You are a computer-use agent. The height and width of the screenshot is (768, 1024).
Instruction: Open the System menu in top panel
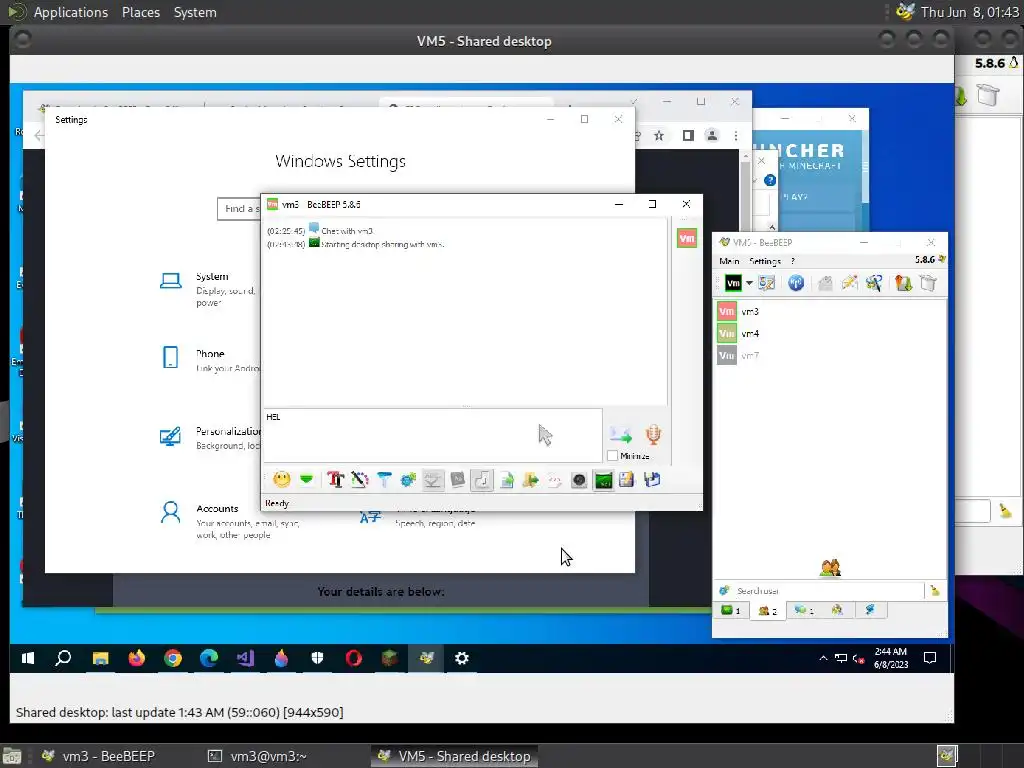click(195, 12)
